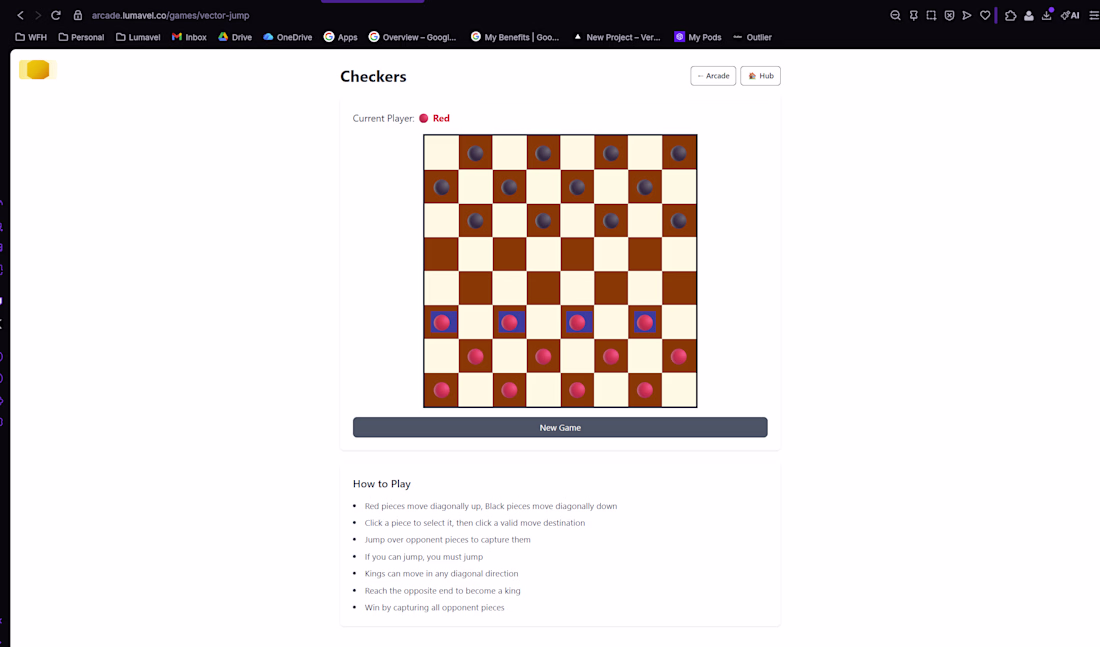This screenshot has width=1100, height=647.
Task: Click black piece in third row, fourth column
Action: [543, 221]
